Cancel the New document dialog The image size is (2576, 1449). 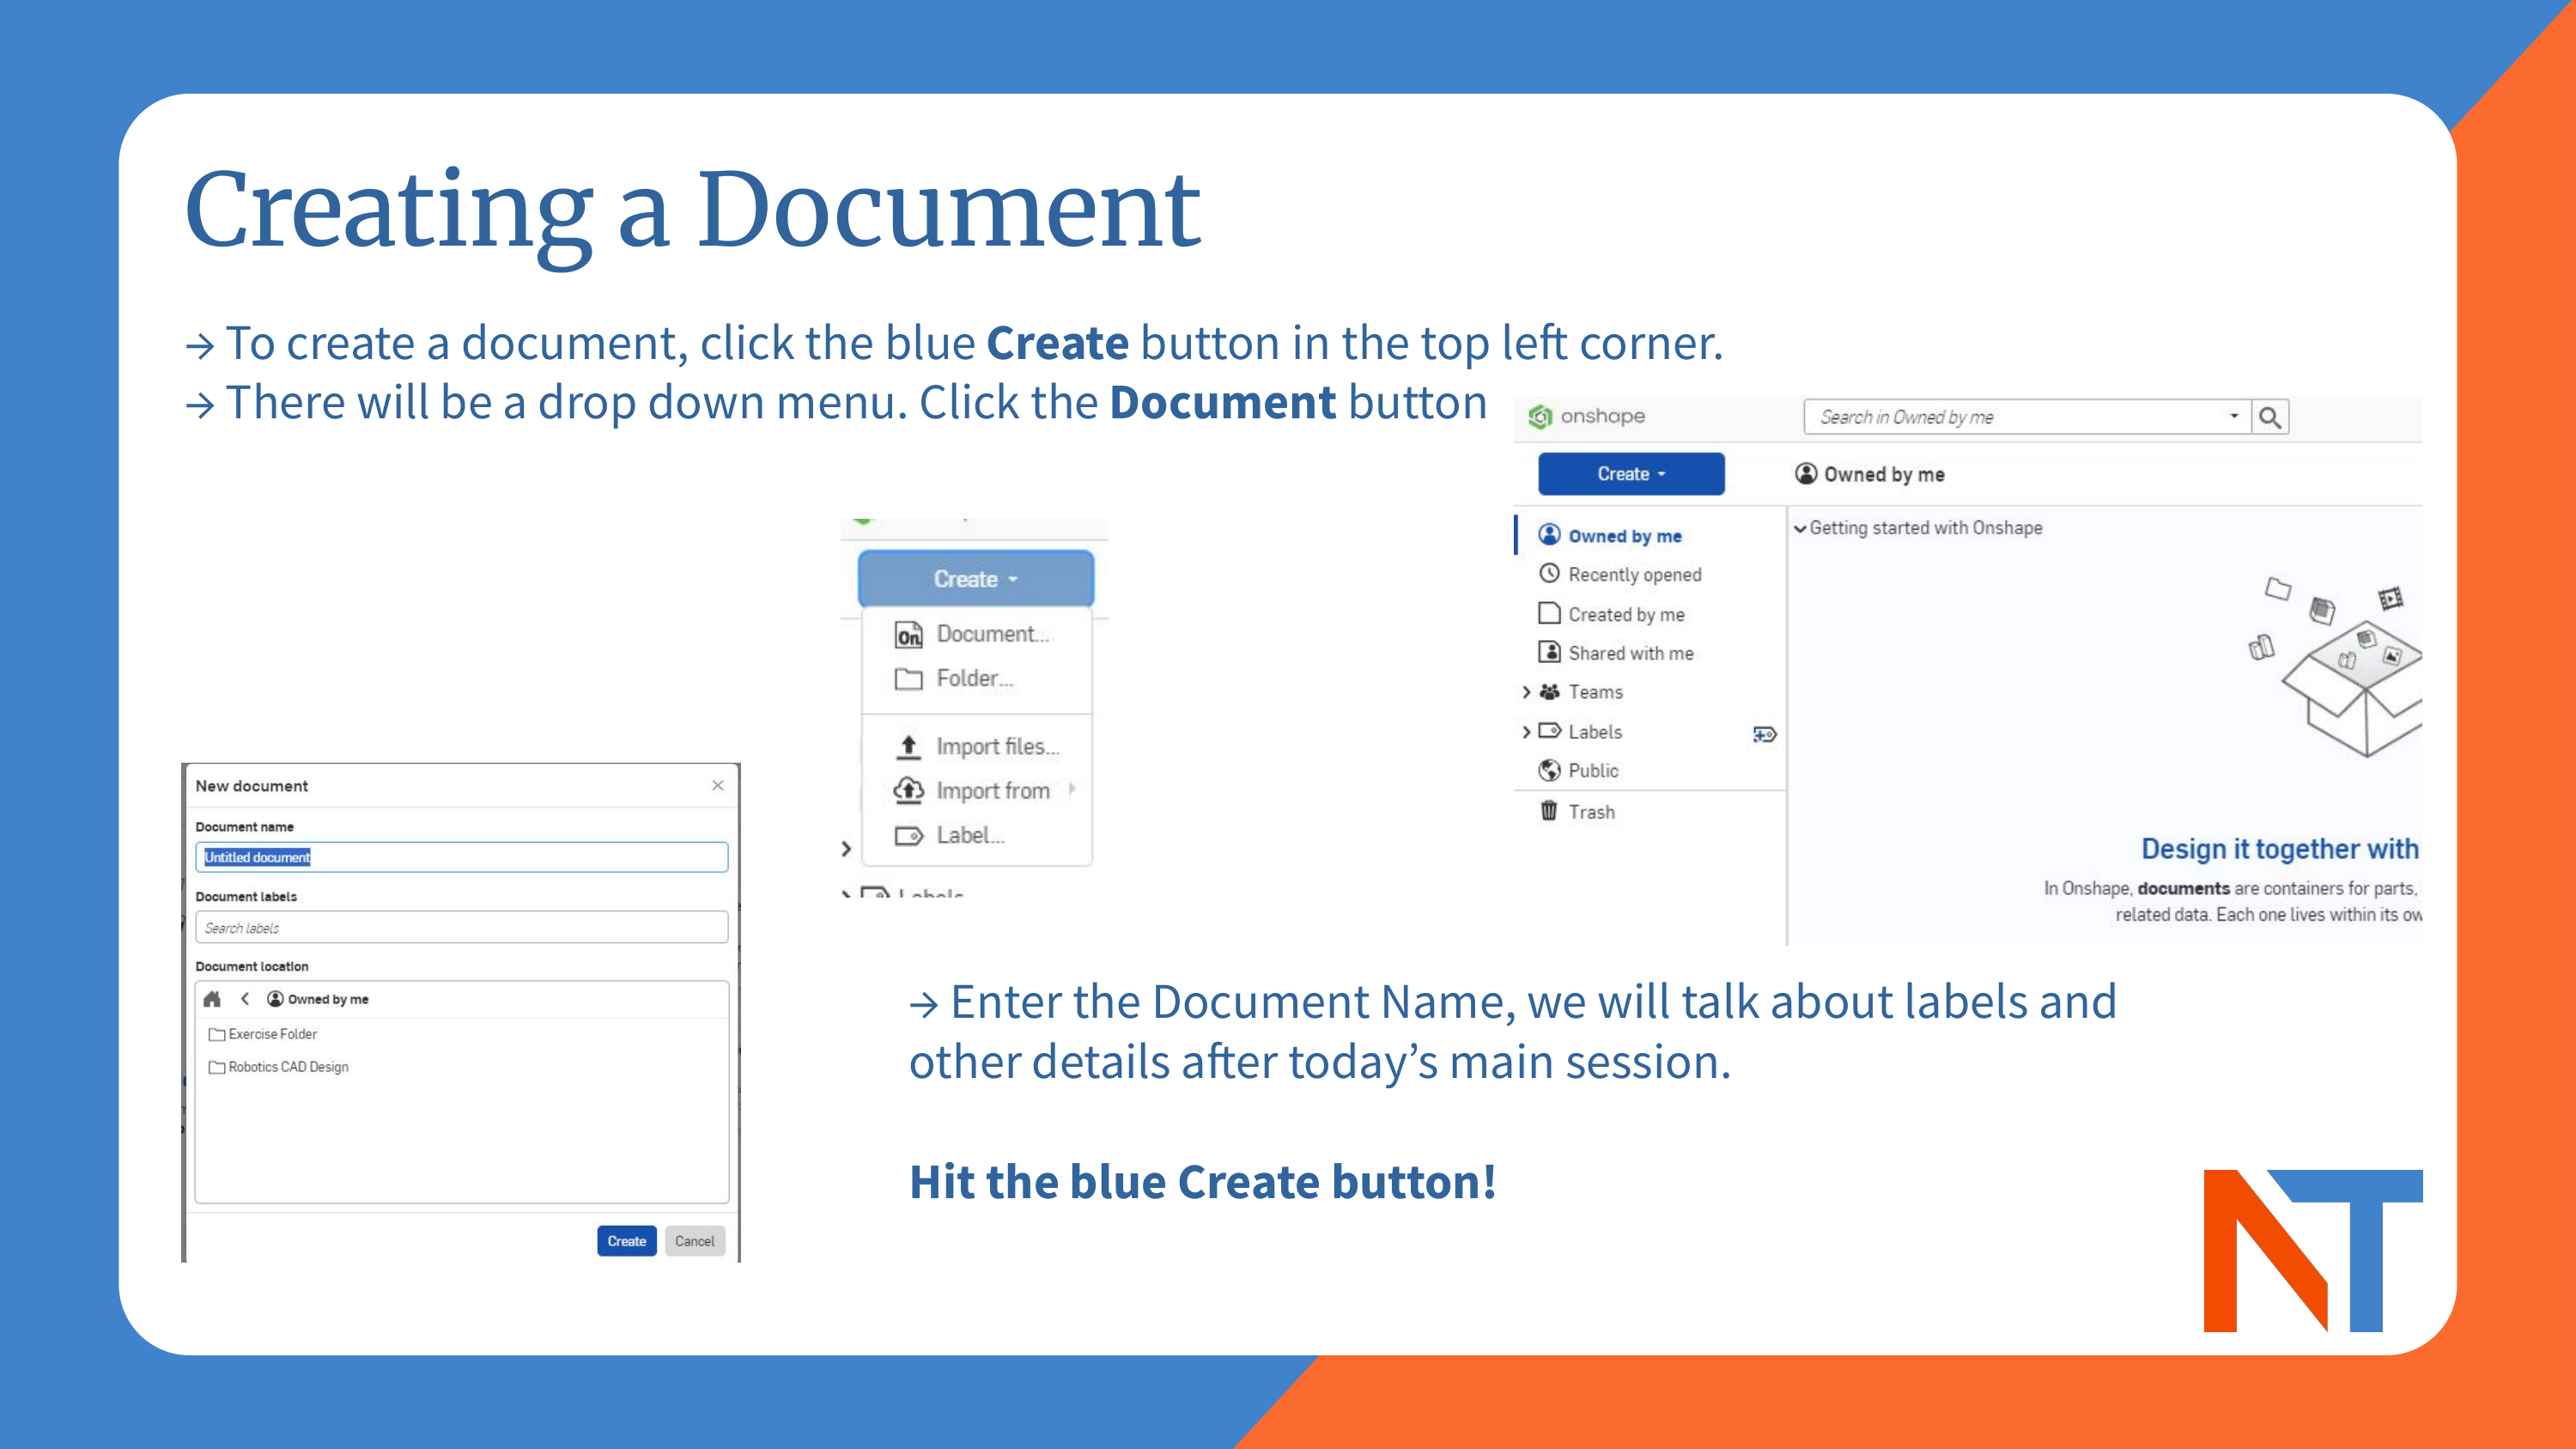[694, 1241]
